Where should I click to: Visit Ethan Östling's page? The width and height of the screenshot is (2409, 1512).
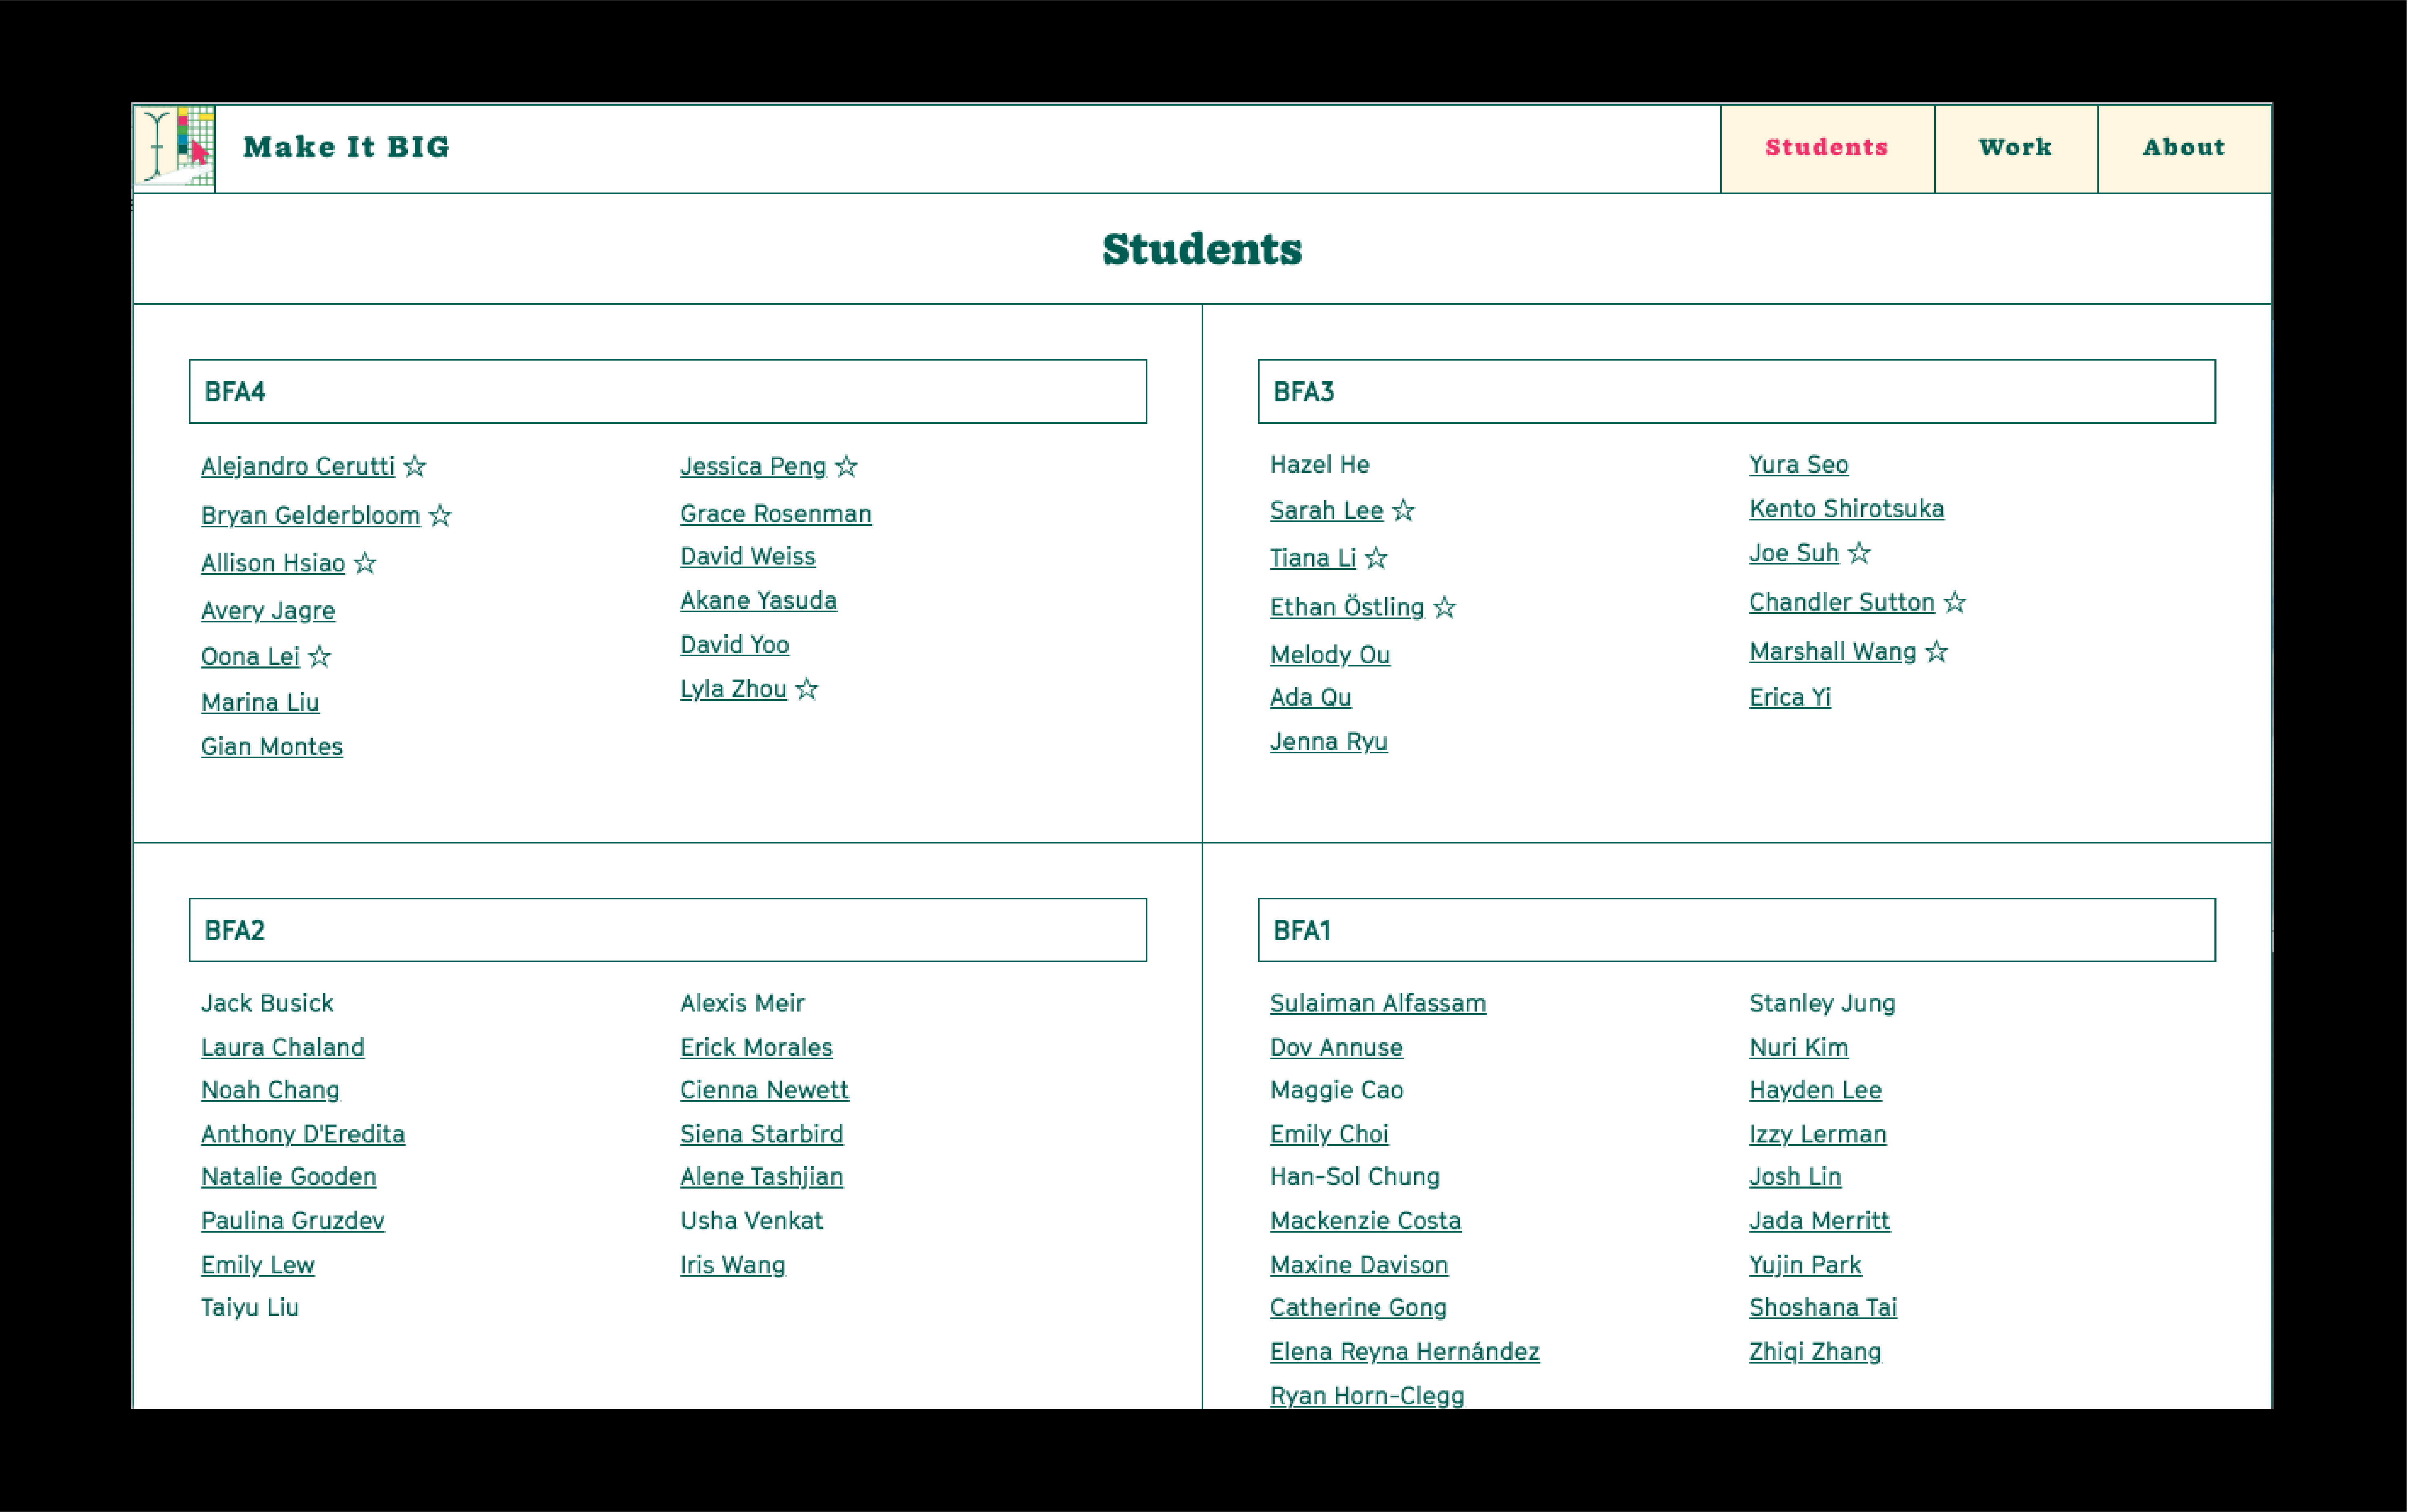[x=1347, y=607]
